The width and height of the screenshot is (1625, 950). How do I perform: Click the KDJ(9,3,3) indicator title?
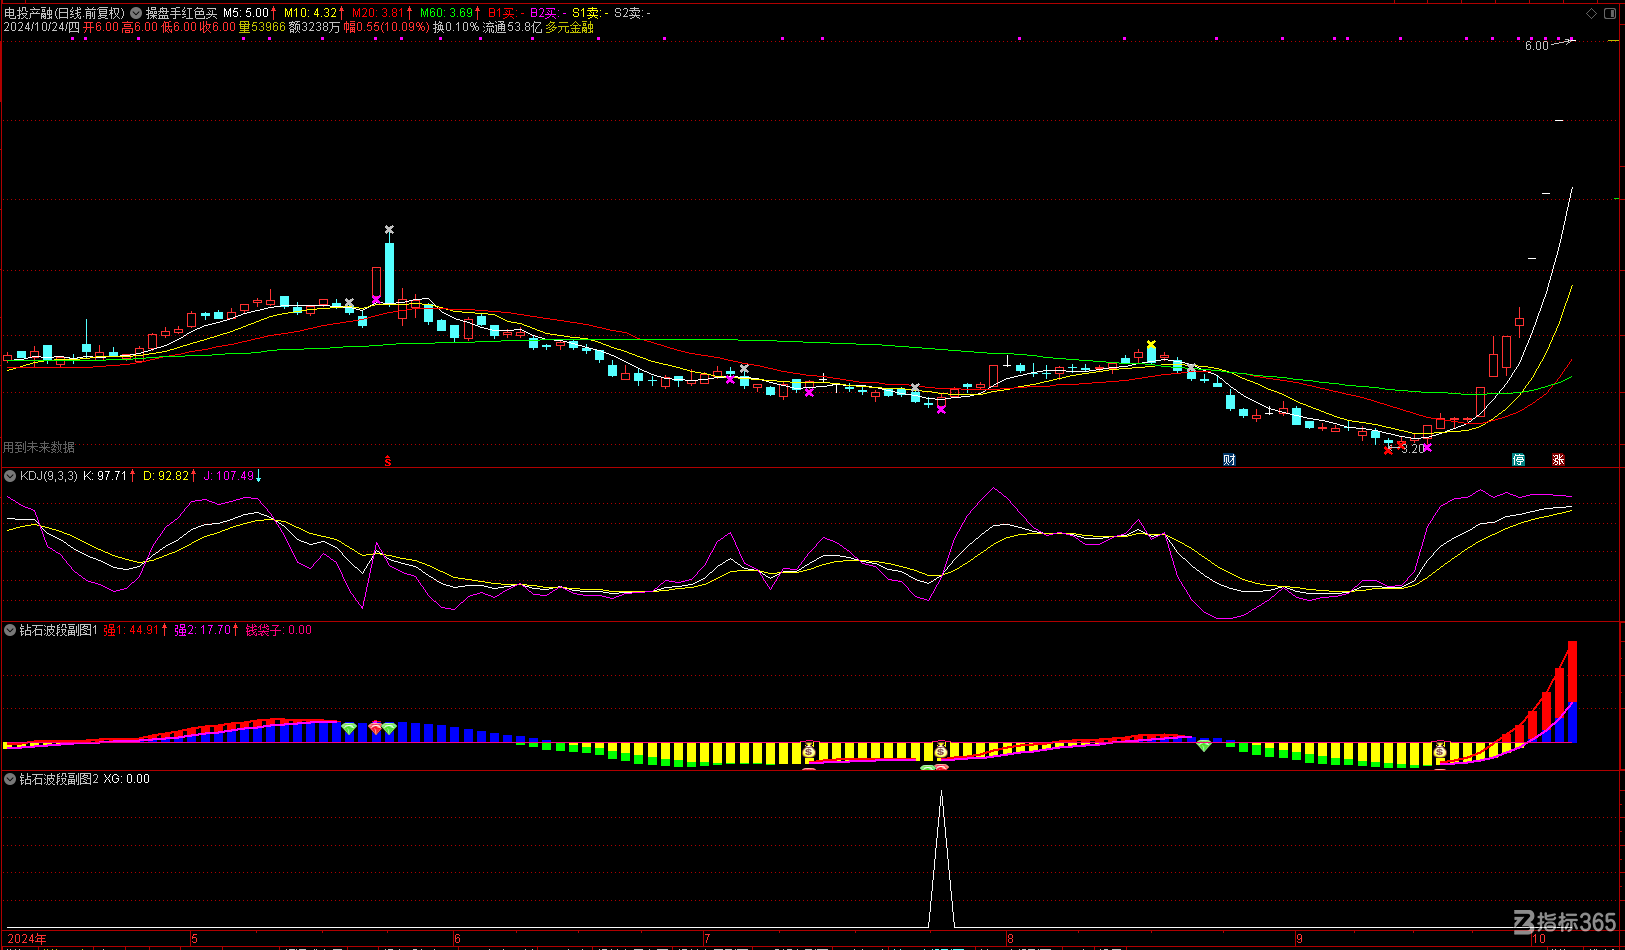point(48,476)
